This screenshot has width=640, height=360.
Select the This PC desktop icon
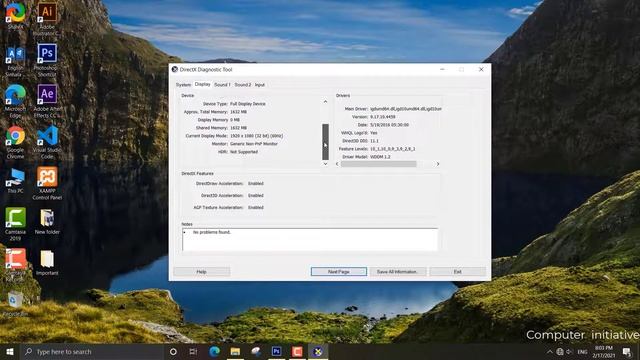(x=15, y=180)
